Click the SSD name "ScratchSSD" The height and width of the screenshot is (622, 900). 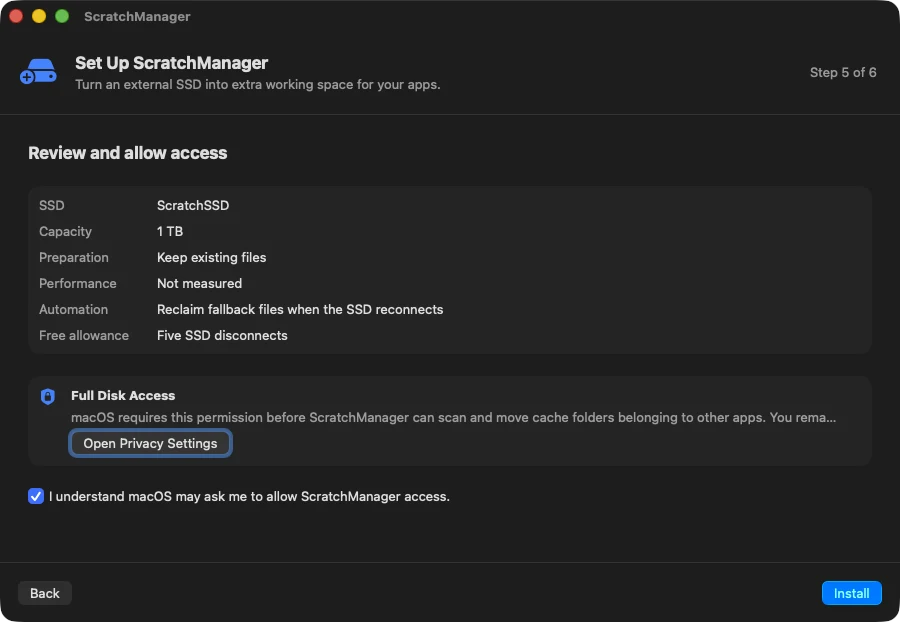193,205
